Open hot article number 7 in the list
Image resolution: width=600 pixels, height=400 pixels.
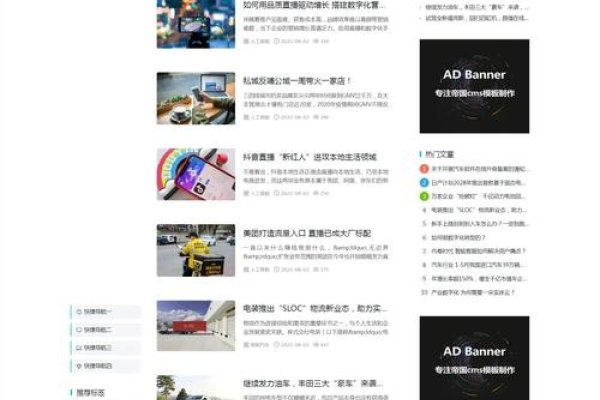coord(479,251)
